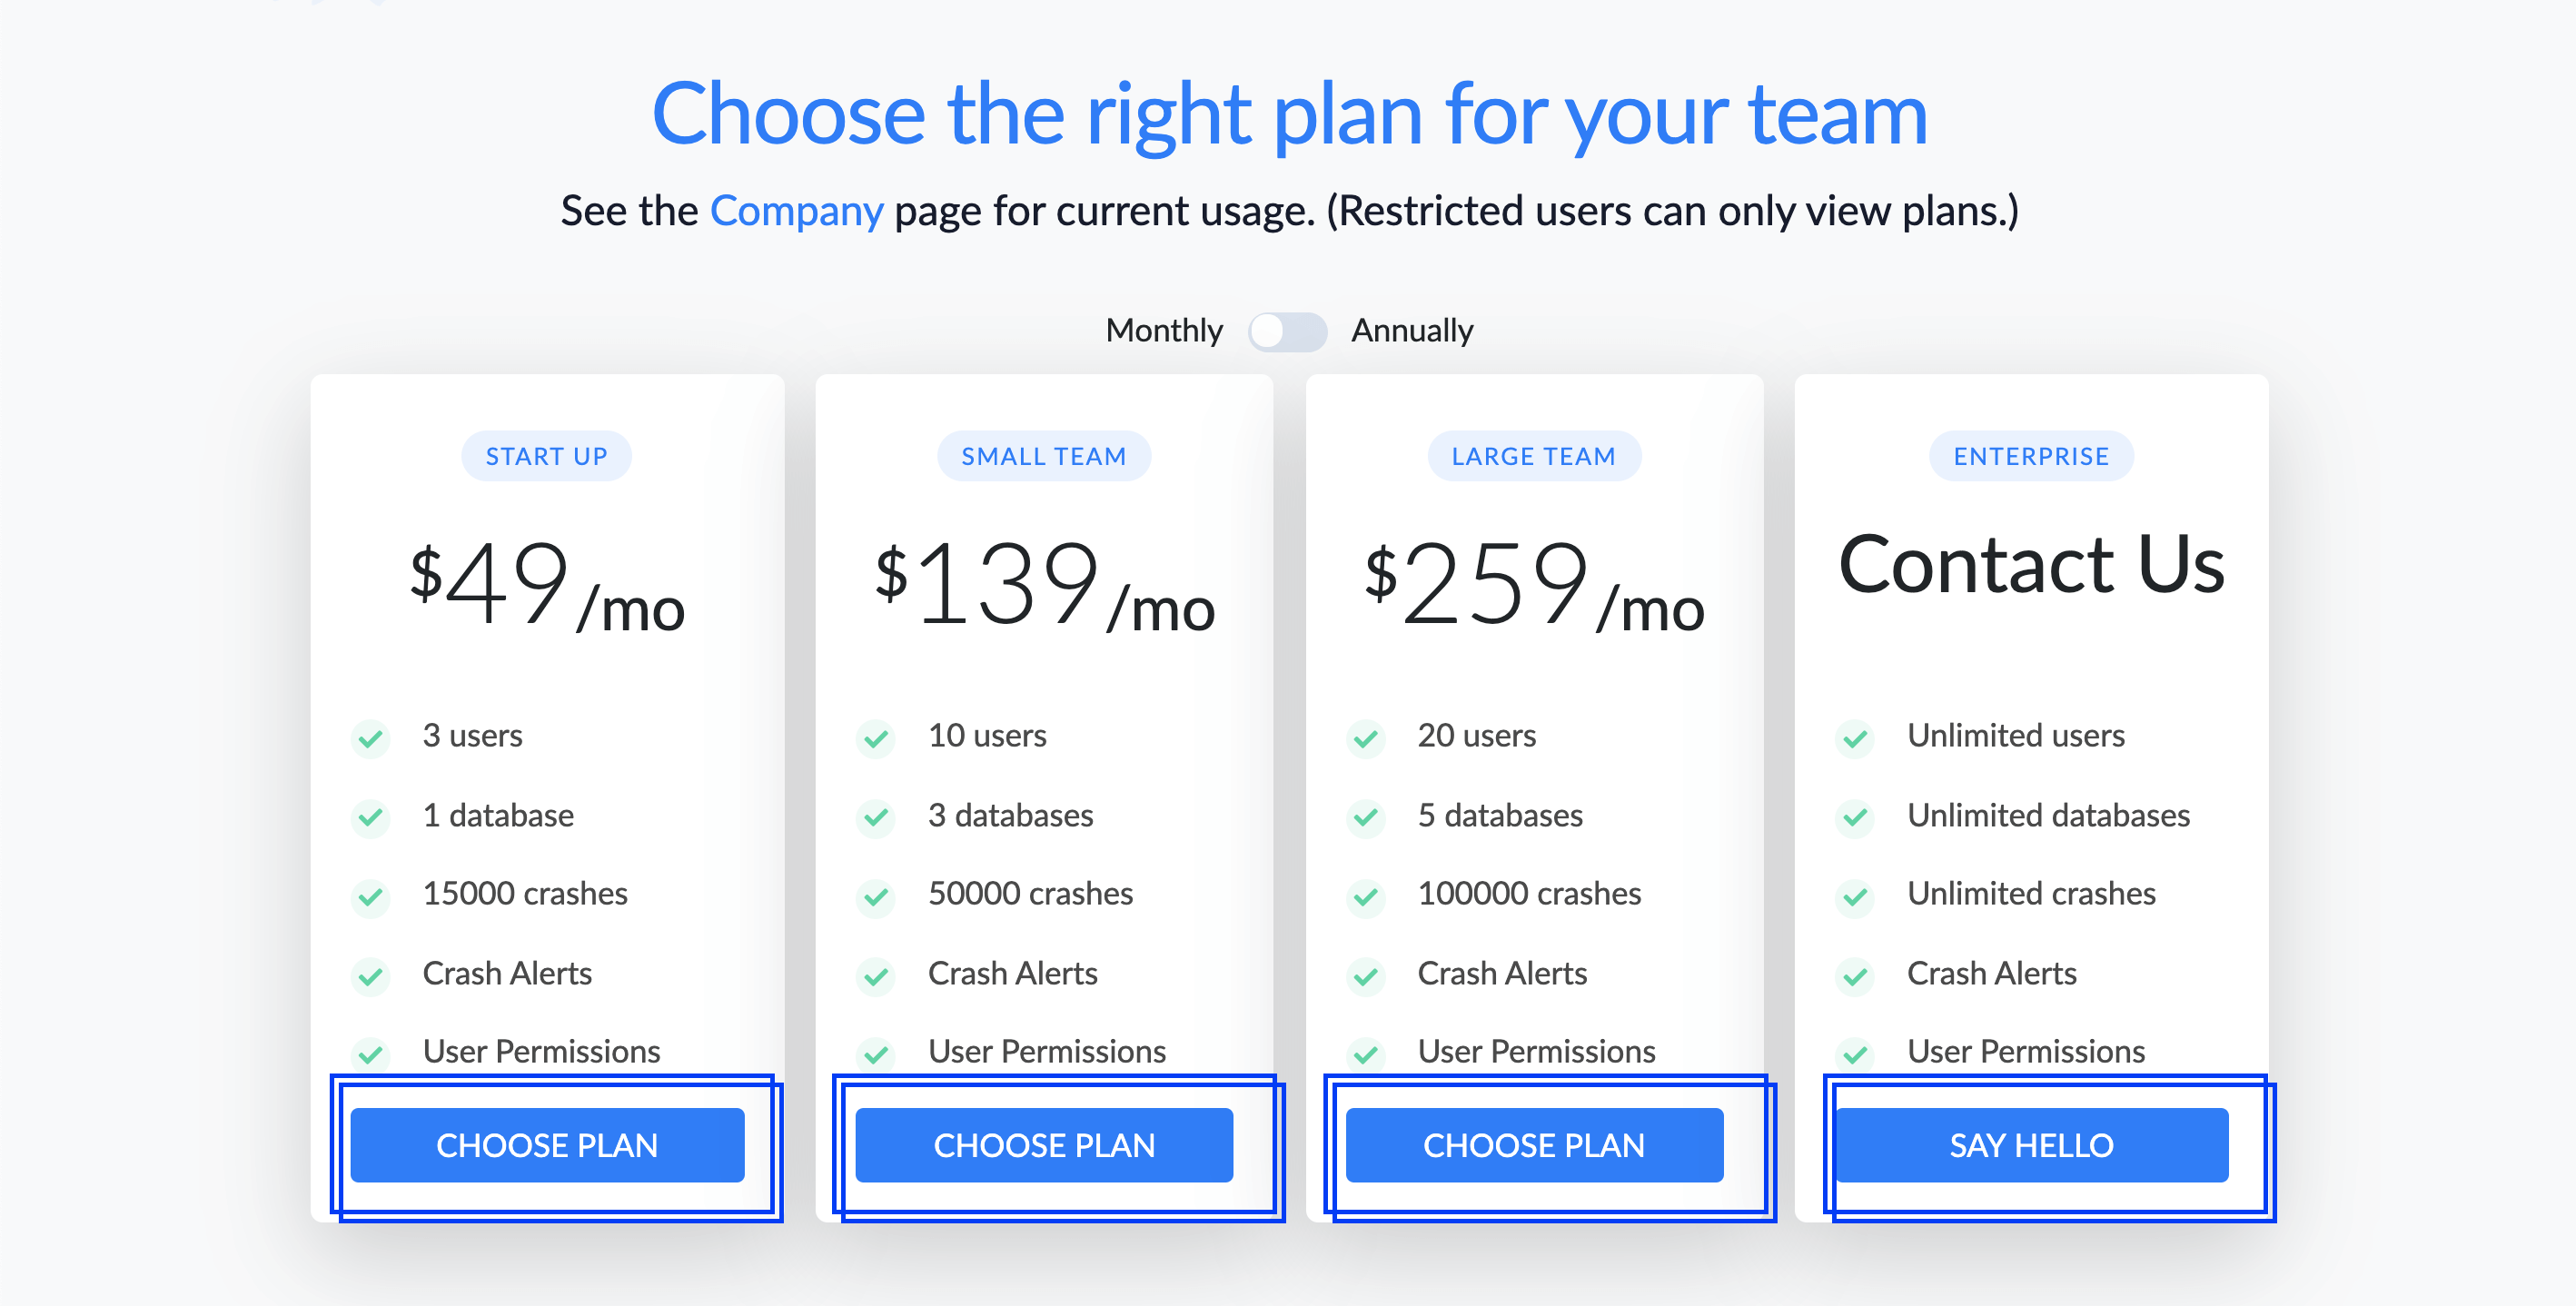This screenshot has height=1306, width=2576.
Task: Click checkmark icon beside 3 databases
Action: coord(876,817)
